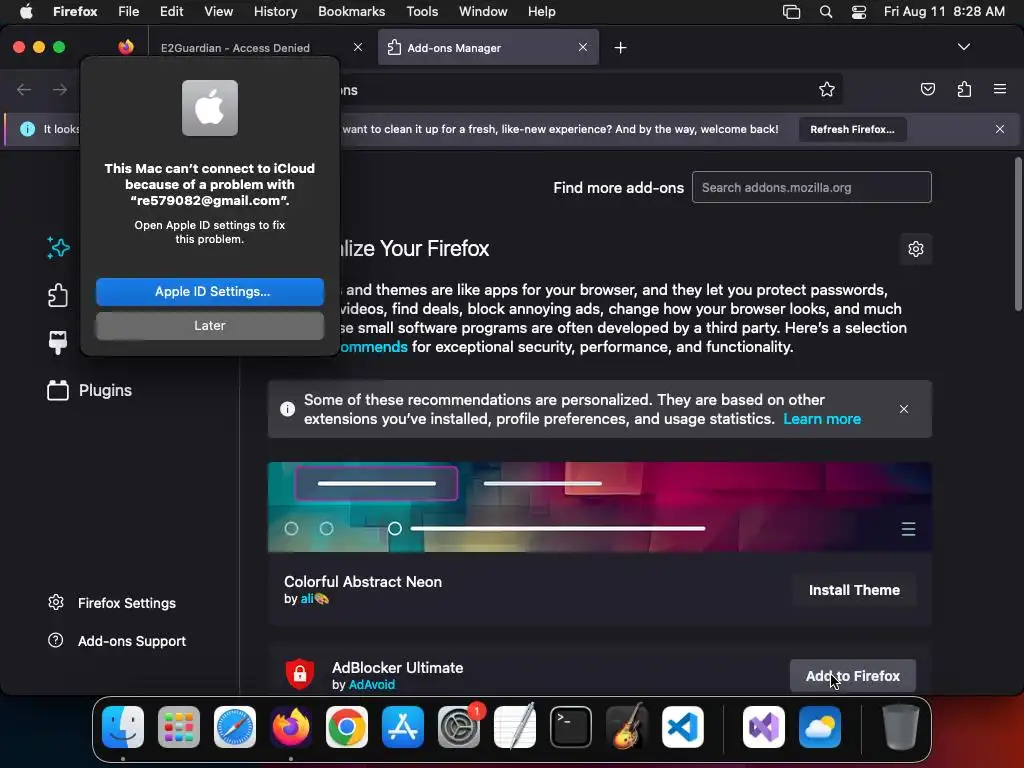
Task: Open the Extensions toolbar puzzle icon
Action: (x=964, y=89)
